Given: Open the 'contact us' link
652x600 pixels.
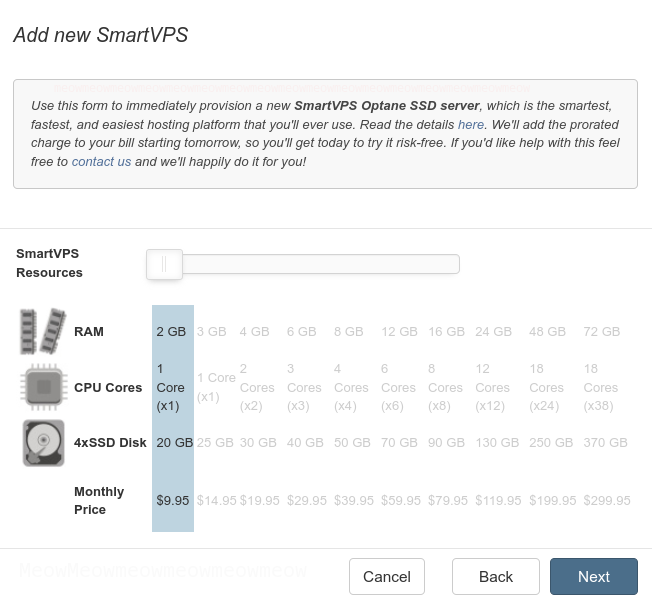Looking at the screenshot, I should 101,161.
